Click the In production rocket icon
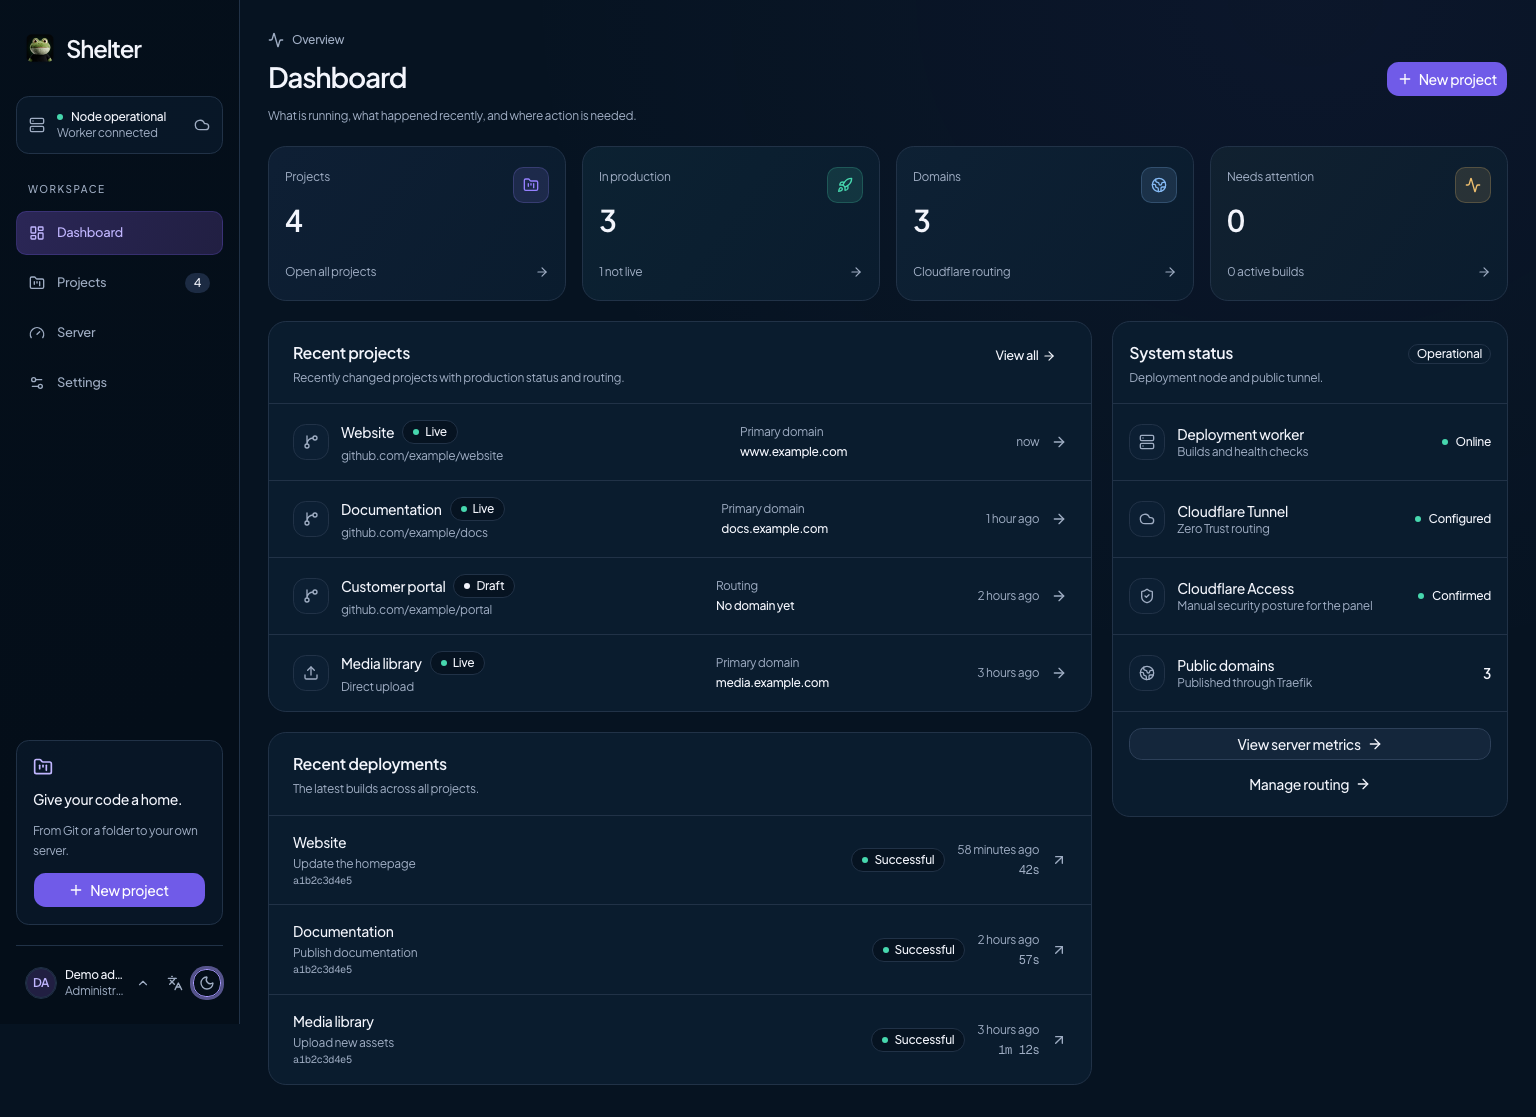This screenshot has height=1117, width=1536. (845, 185)
